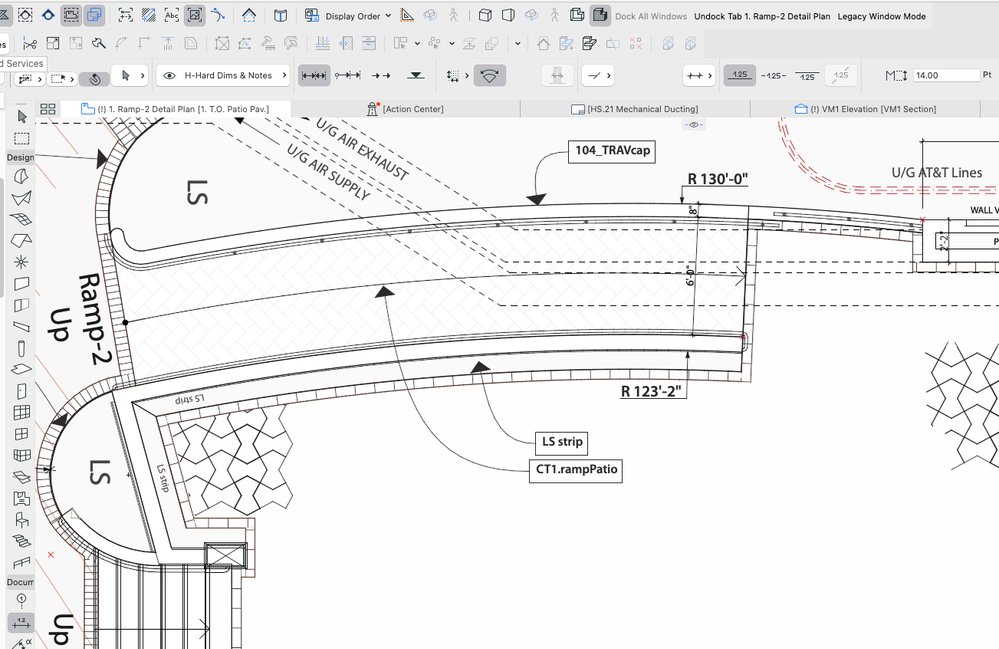Image resolution: width=999 pixels, height=649 pixels.
Task: Select the Arrow tool in the toolbox
Action: pos(22,117)
